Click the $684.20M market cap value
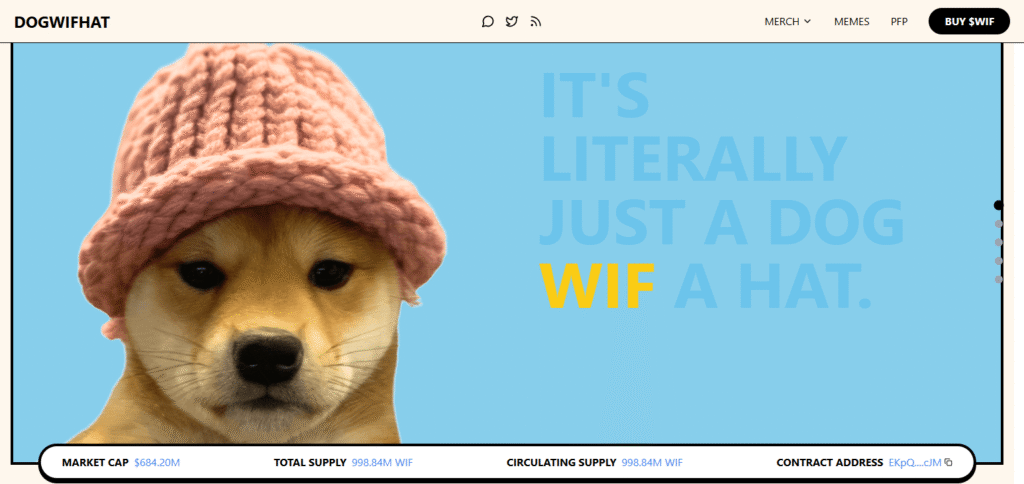The width and height of the screenshot is (1024, 484). click(x=157, y=462)
